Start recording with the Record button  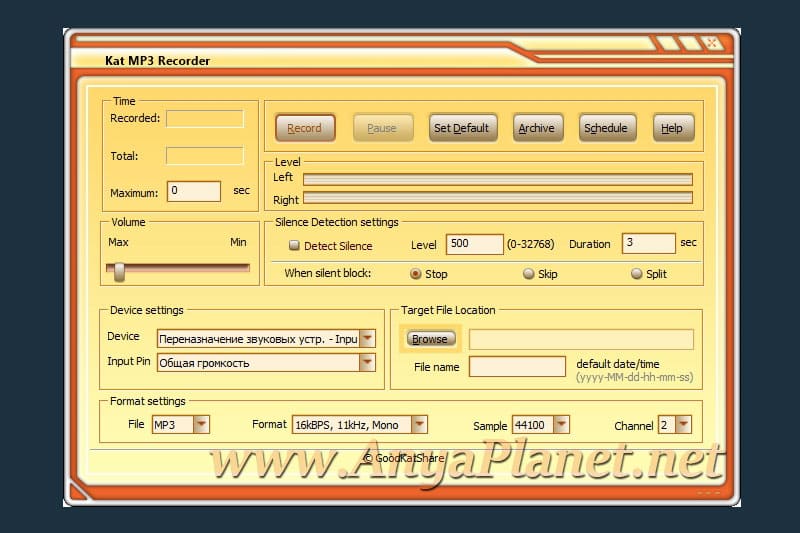coord(305,128)
